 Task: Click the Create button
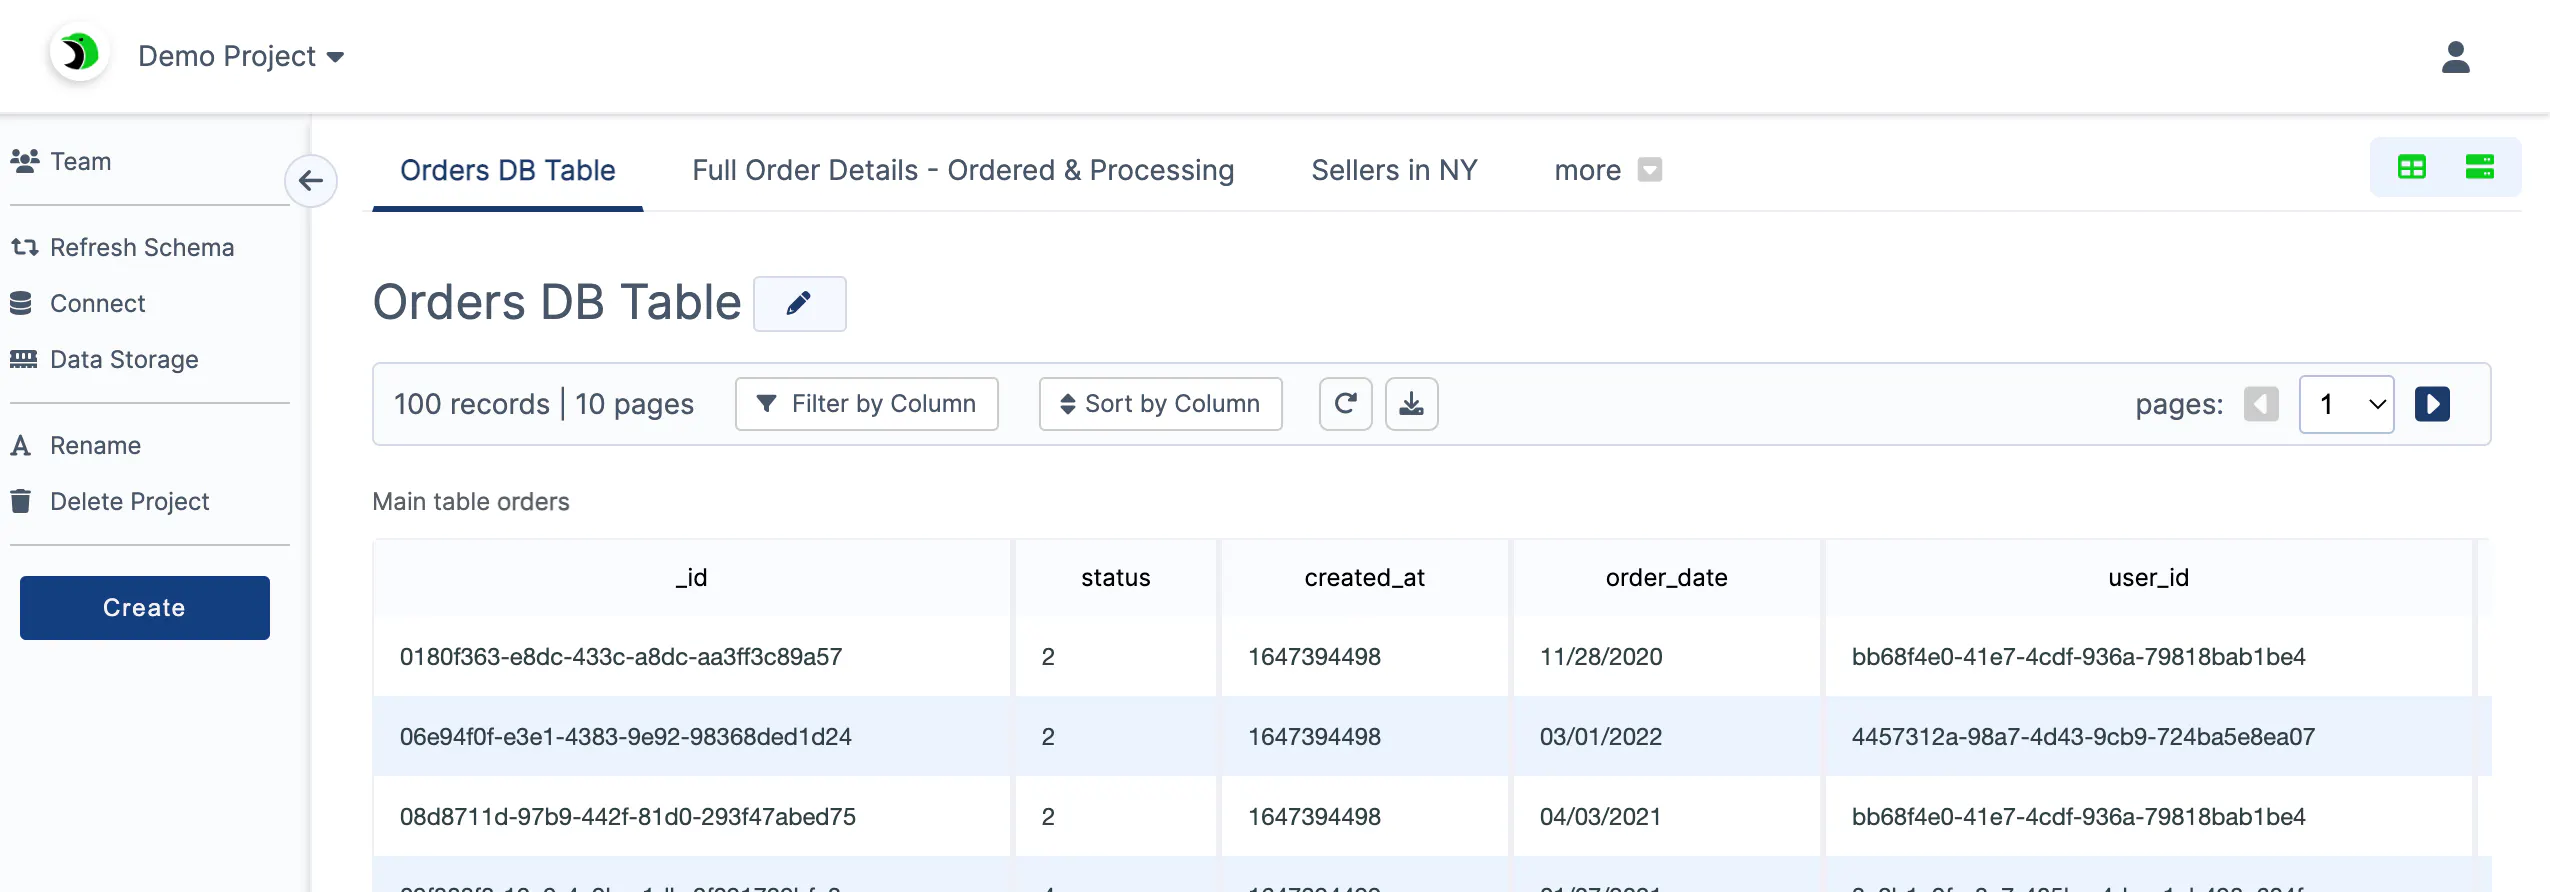145,608
